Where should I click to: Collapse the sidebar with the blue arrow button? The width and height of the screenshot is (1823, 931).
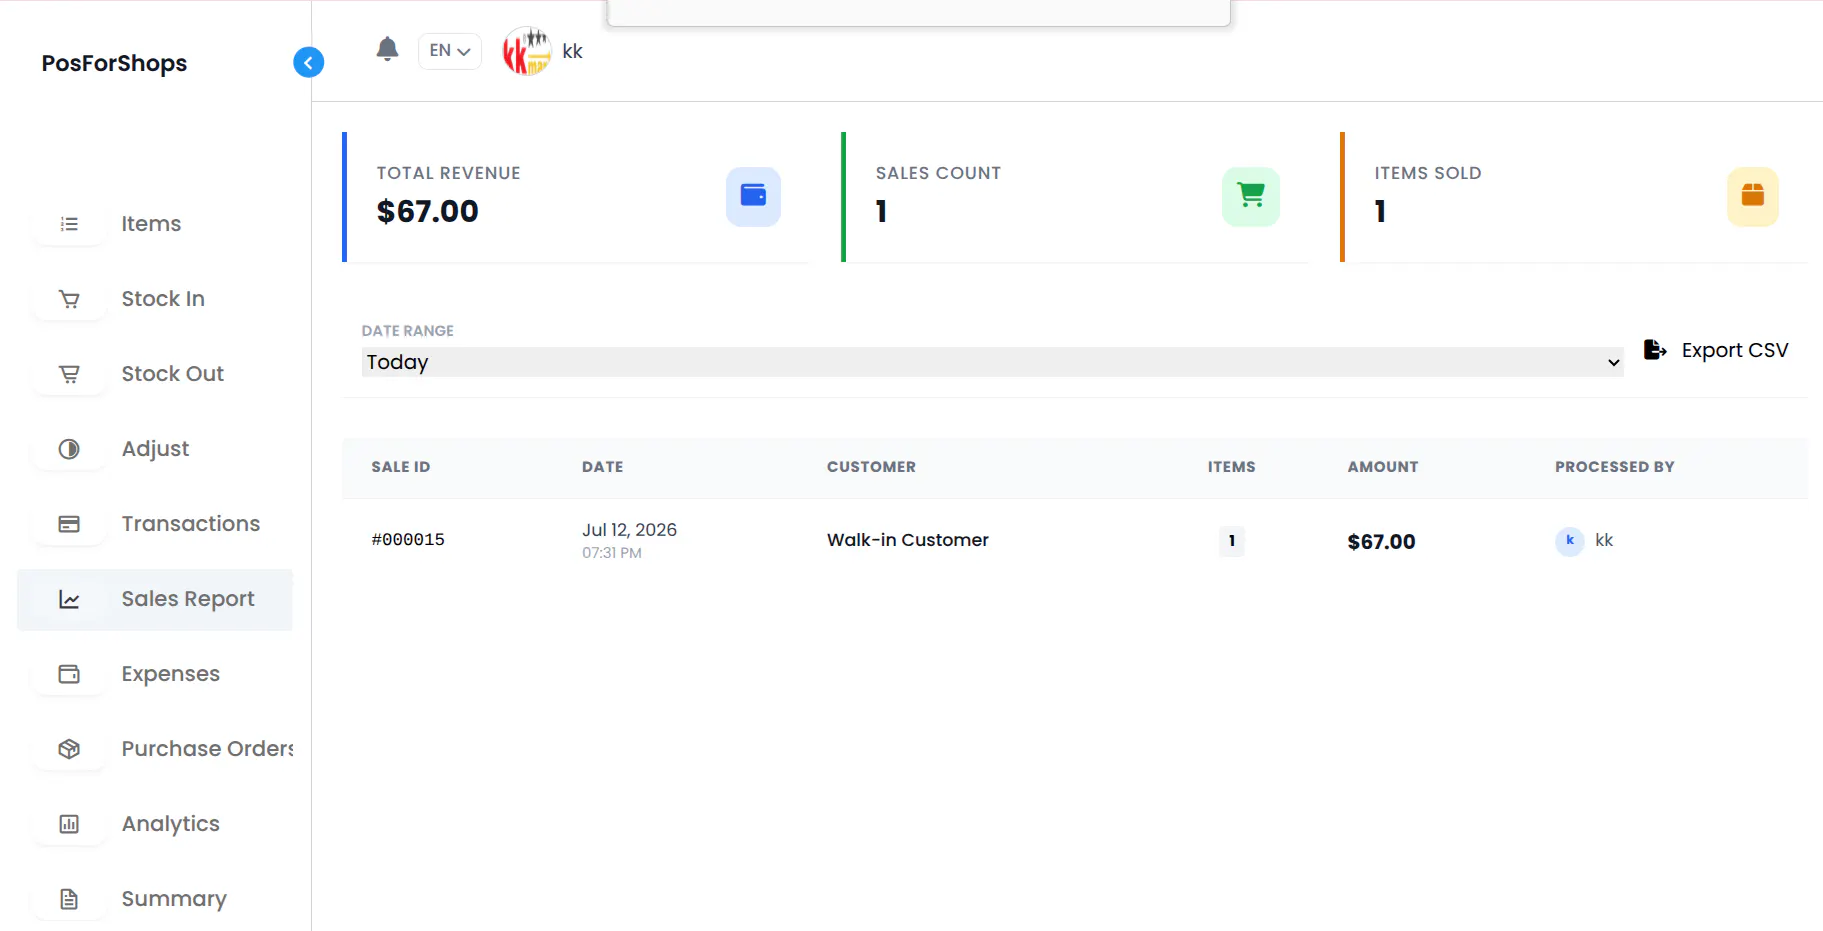pos(308,62)
